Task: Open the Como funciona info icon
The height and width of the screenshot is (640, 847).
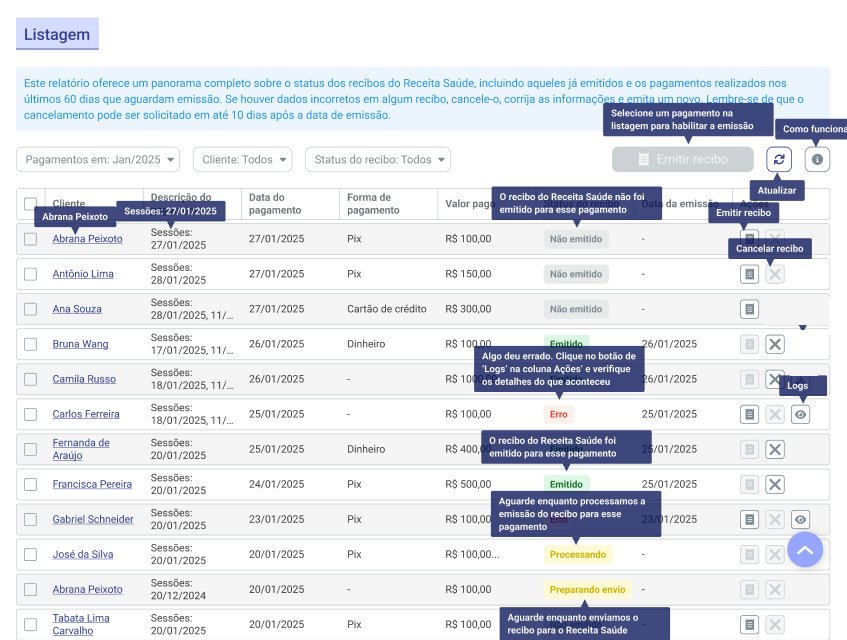Action: [817, 159]
